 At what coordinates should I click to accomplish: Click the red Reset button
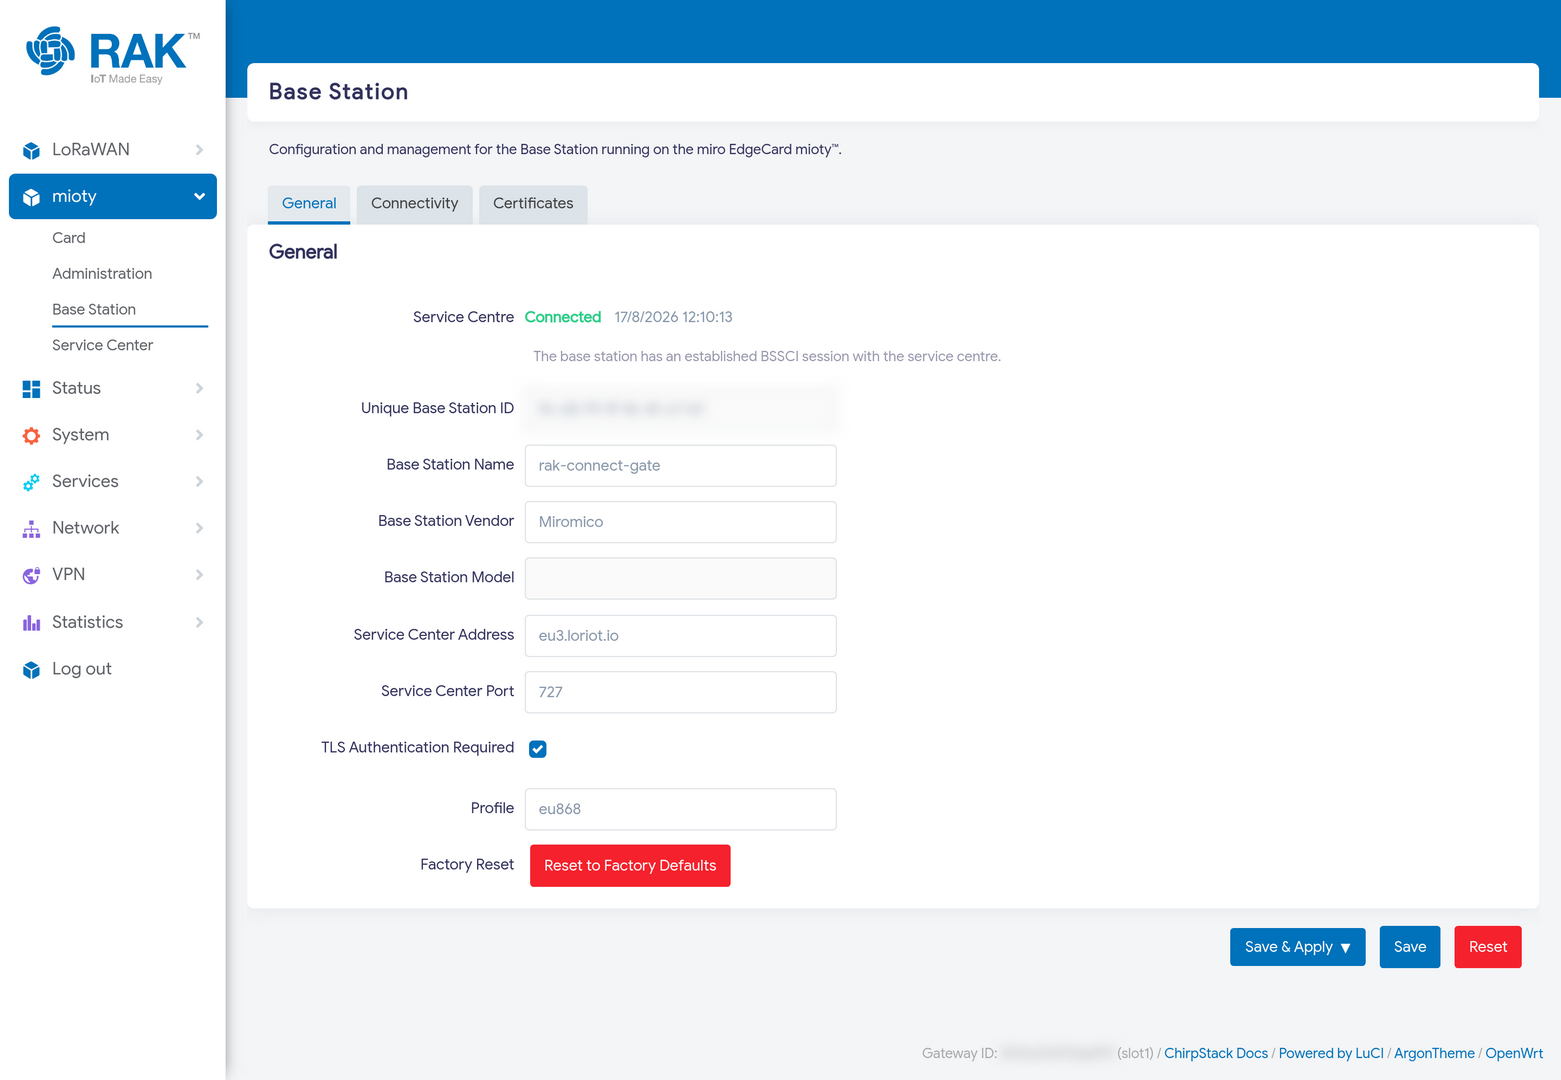(x=1488, y=947)
